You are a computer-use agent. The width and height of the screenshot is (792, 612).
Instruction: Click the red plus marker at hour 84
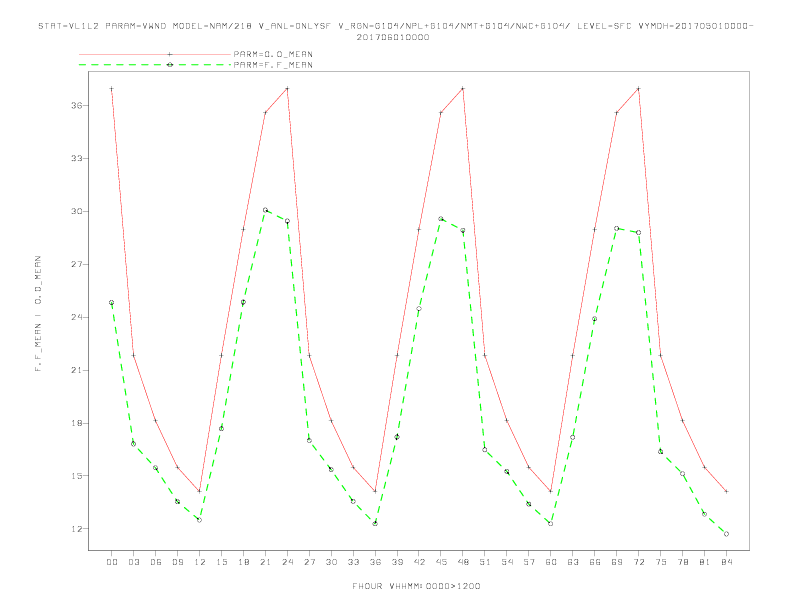(727, 491)
